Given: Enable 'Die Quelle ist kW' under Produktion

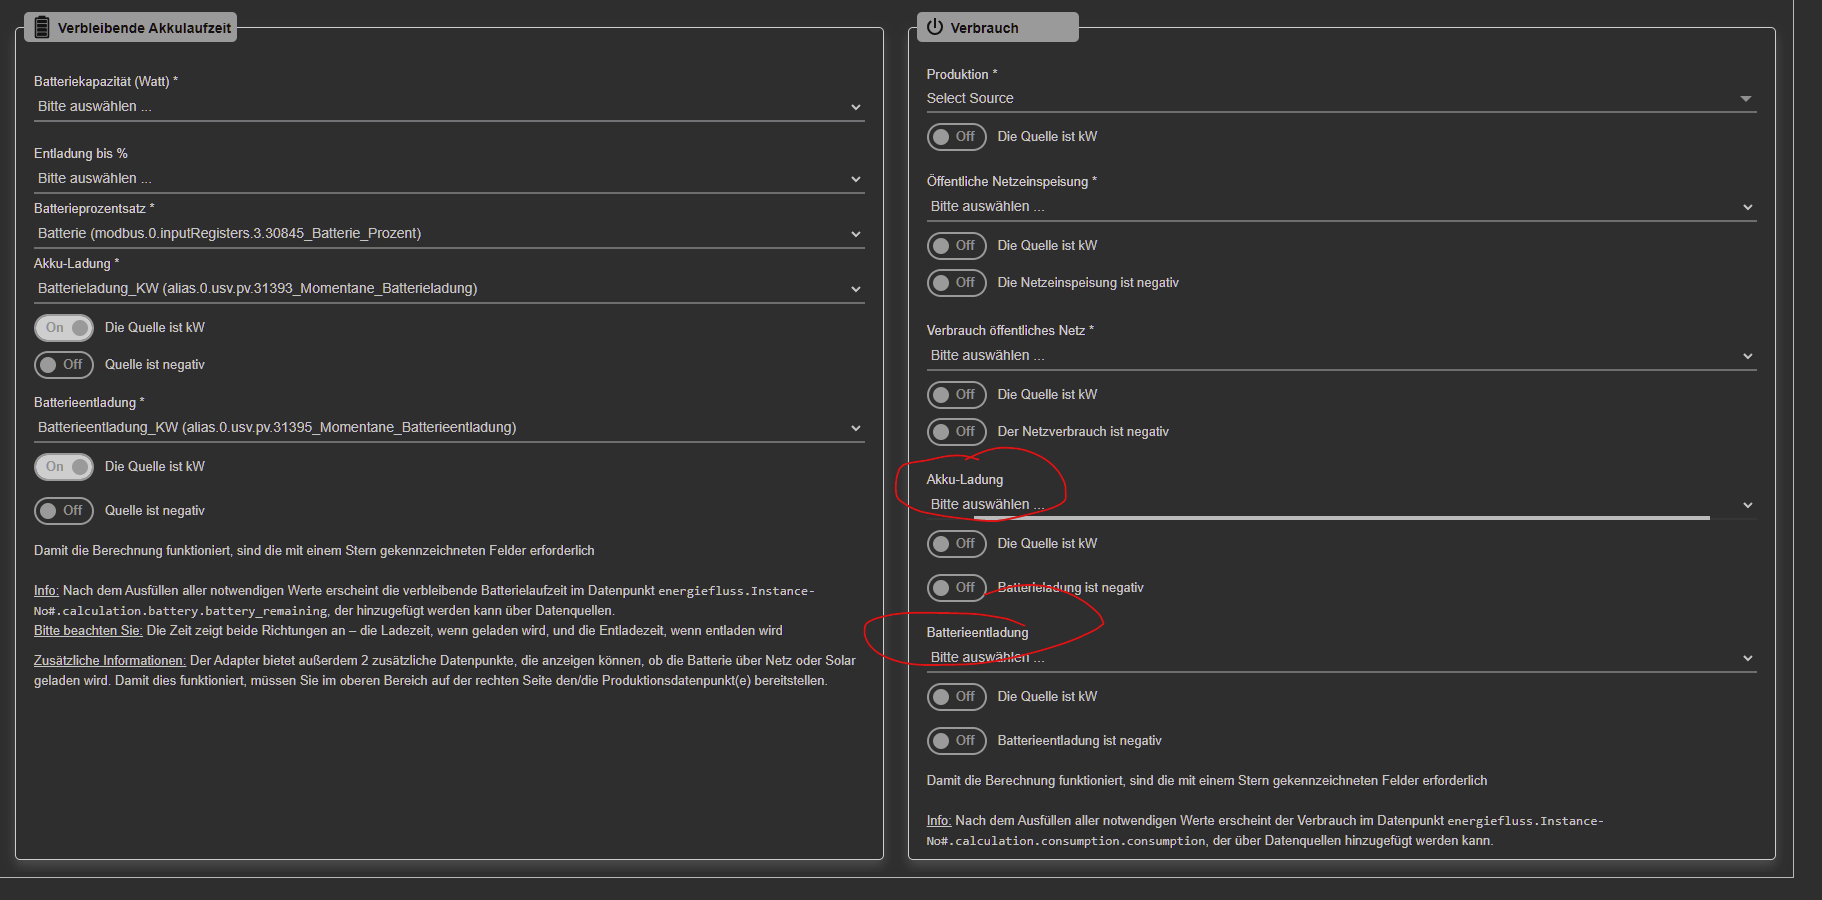Looking at the screenshot, I should [x=957, y=137].
